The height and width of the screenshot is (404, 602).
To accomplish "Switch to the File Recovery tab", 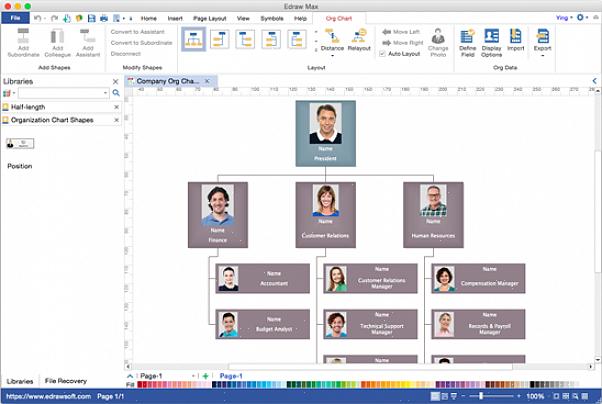I will [65, 381].
